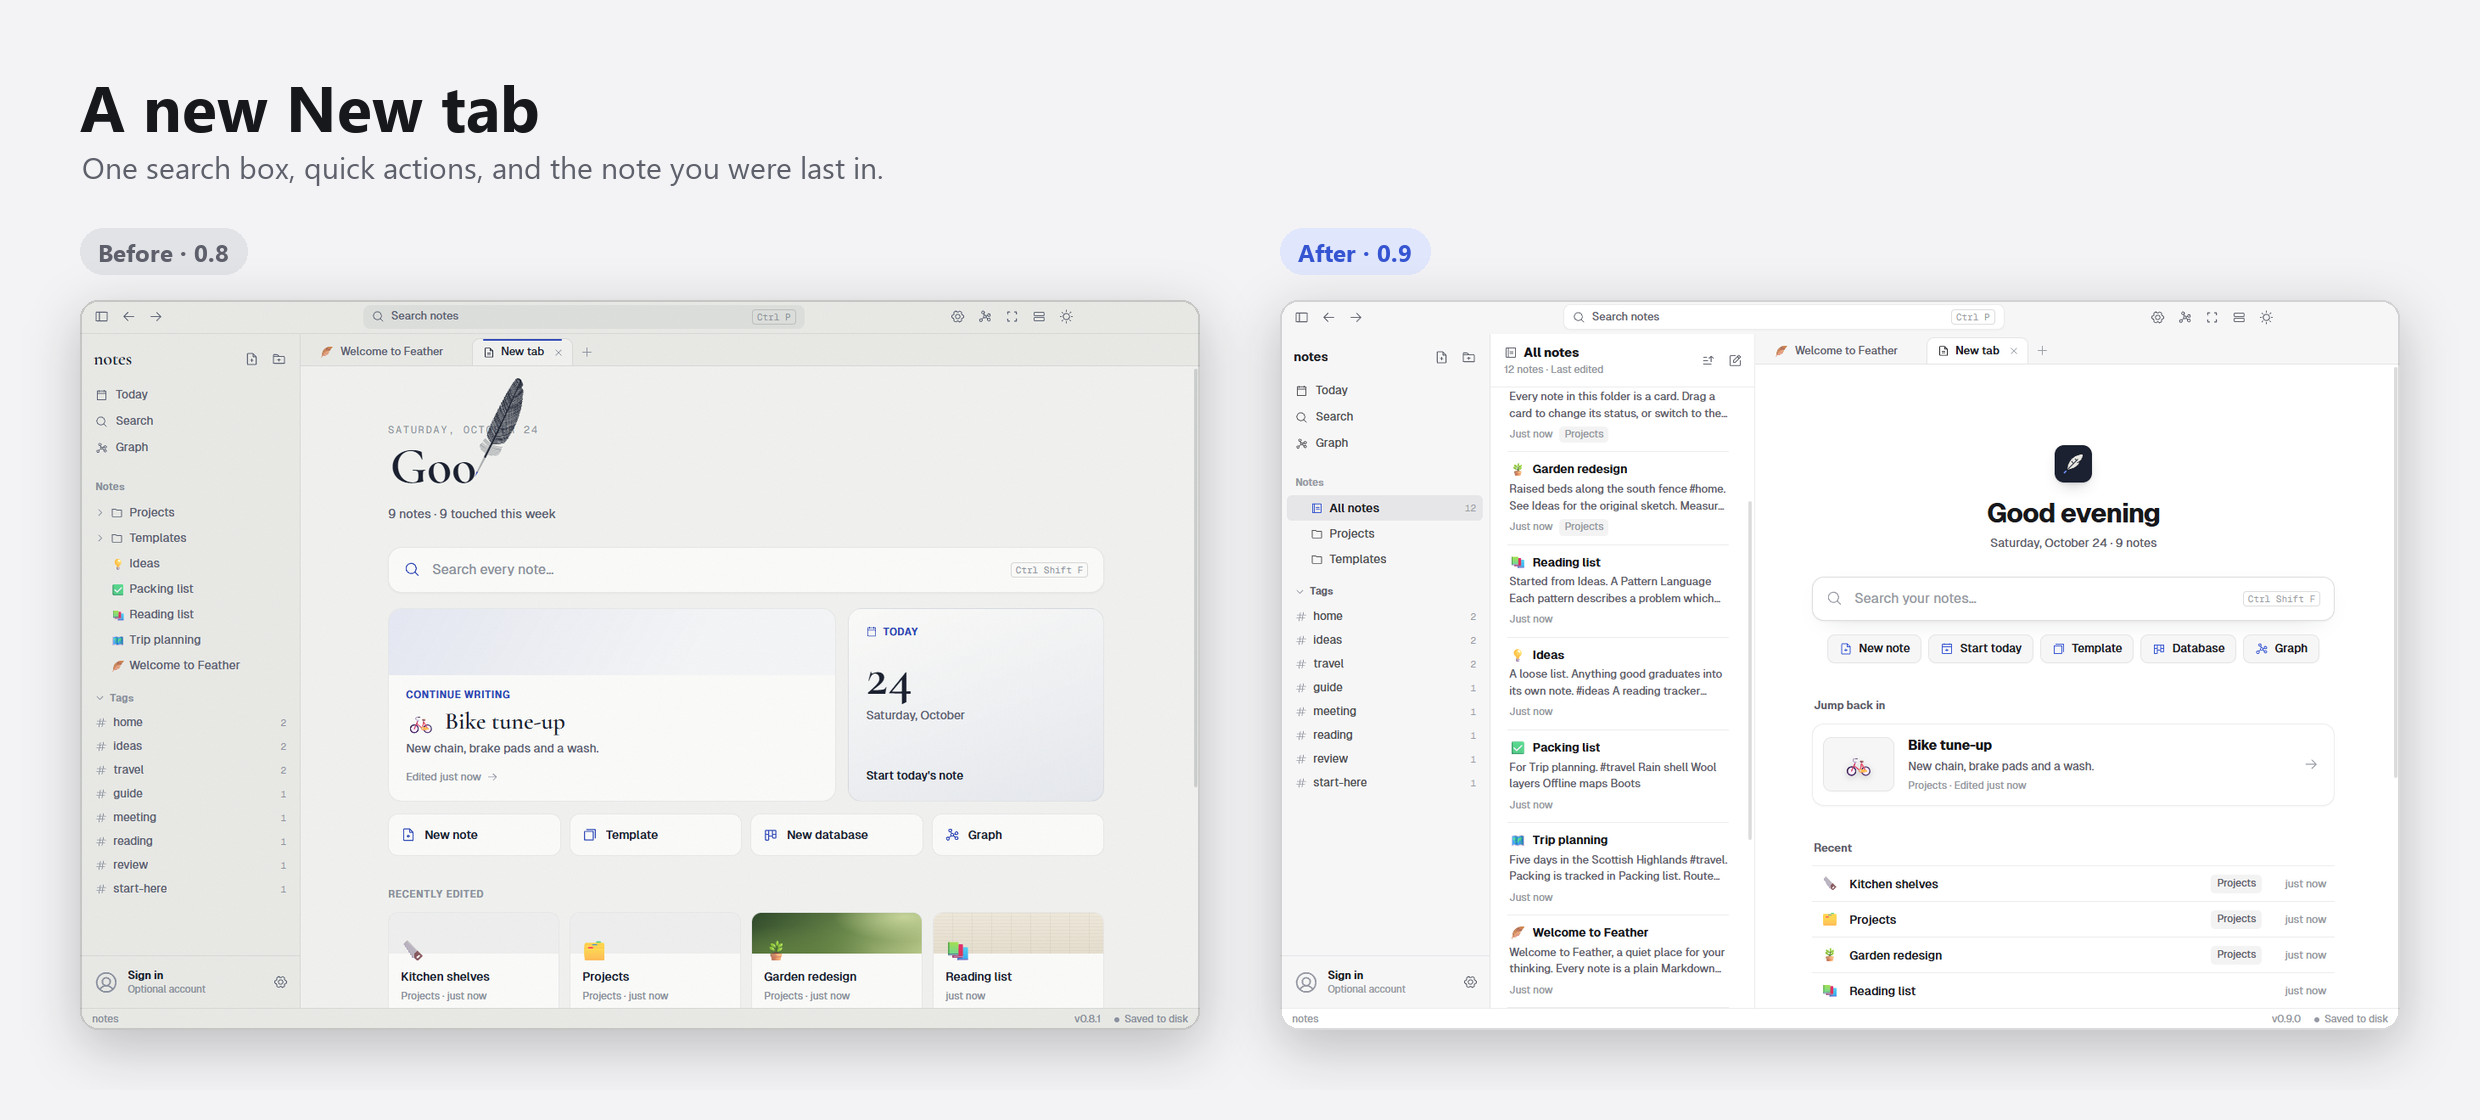Click Search your notes field in After window

click(x=2073, y=598)
